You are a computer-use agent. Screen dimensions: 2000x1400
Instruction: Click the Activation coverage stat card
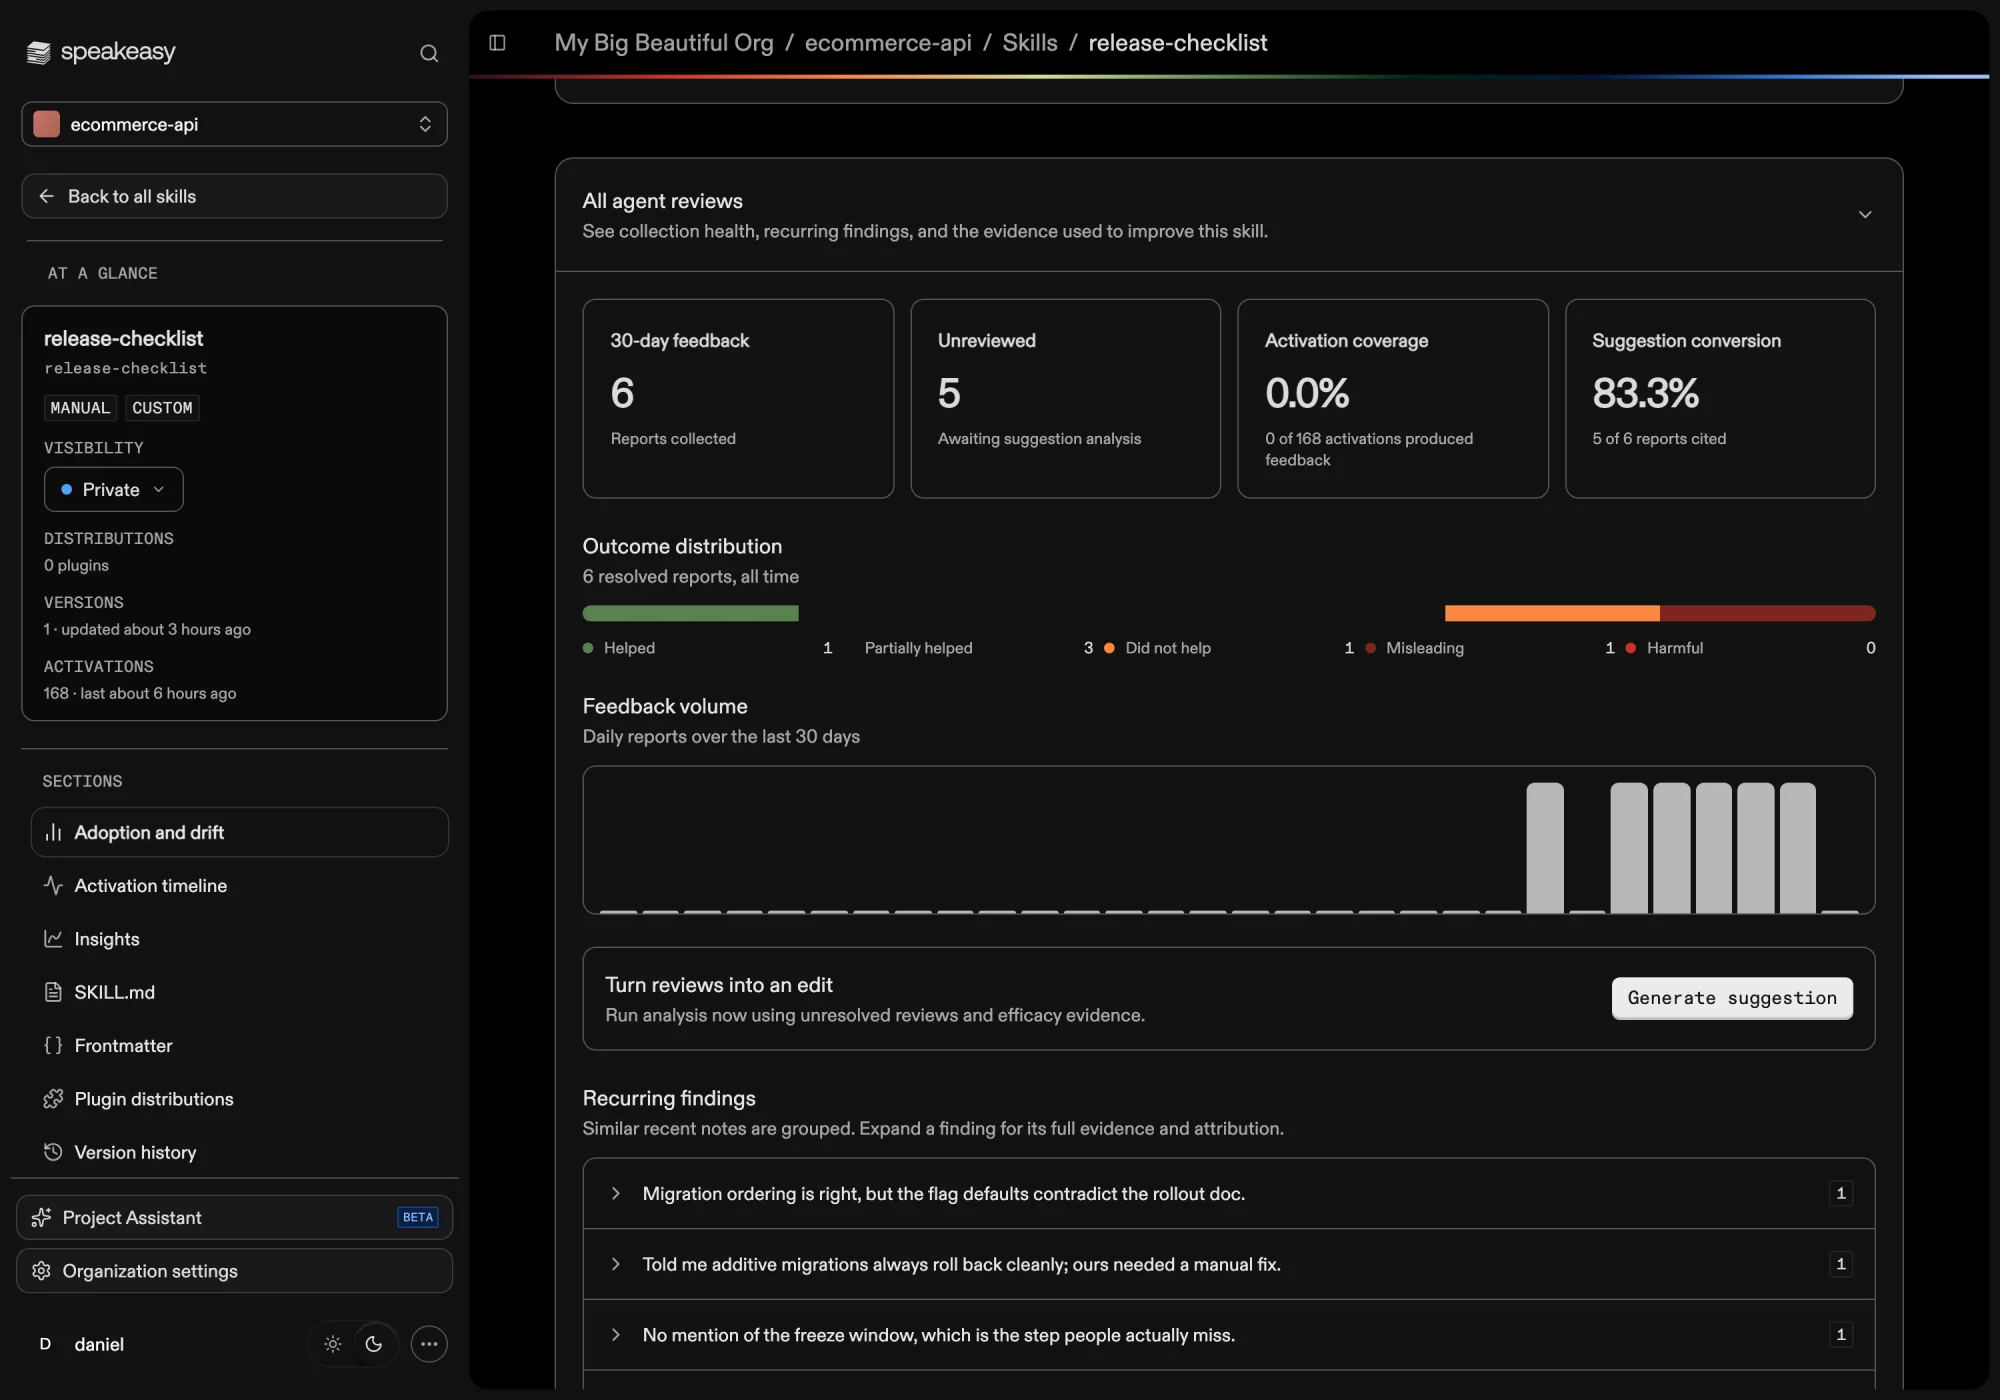[1392, 398]
